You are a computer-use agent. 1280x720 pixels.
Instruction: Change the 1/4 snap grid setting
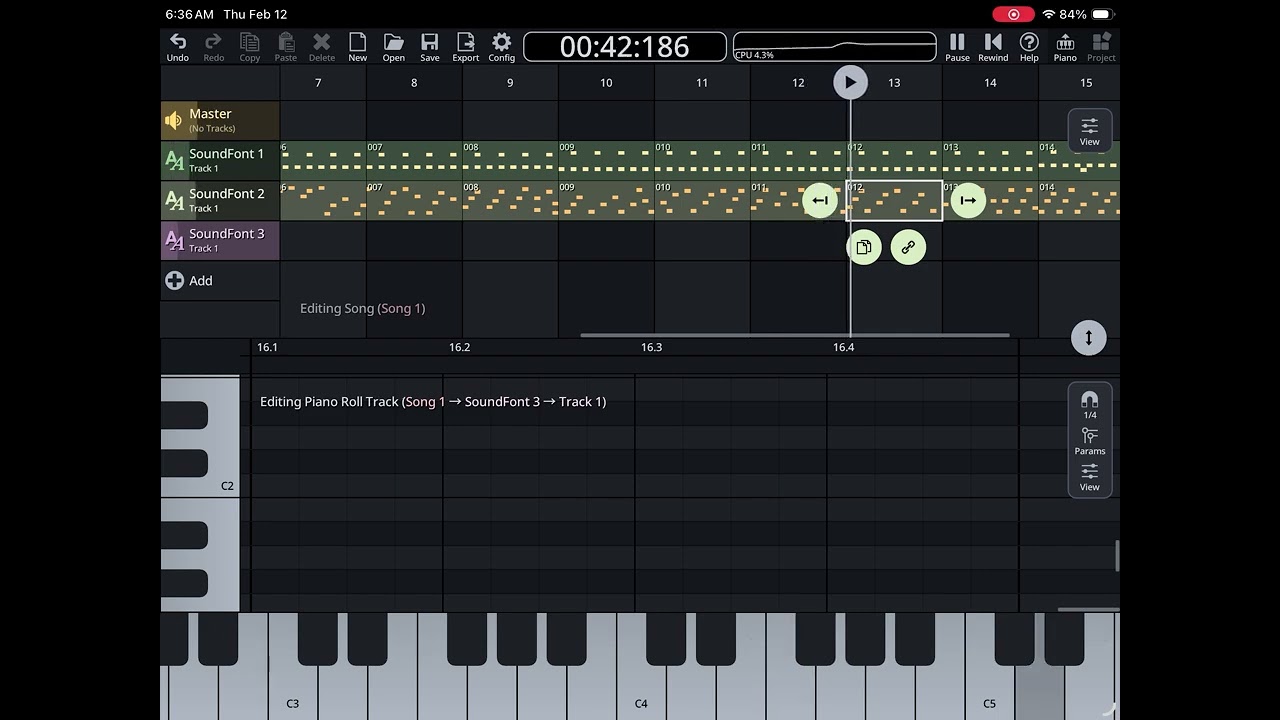click(x=1089, y=404)
